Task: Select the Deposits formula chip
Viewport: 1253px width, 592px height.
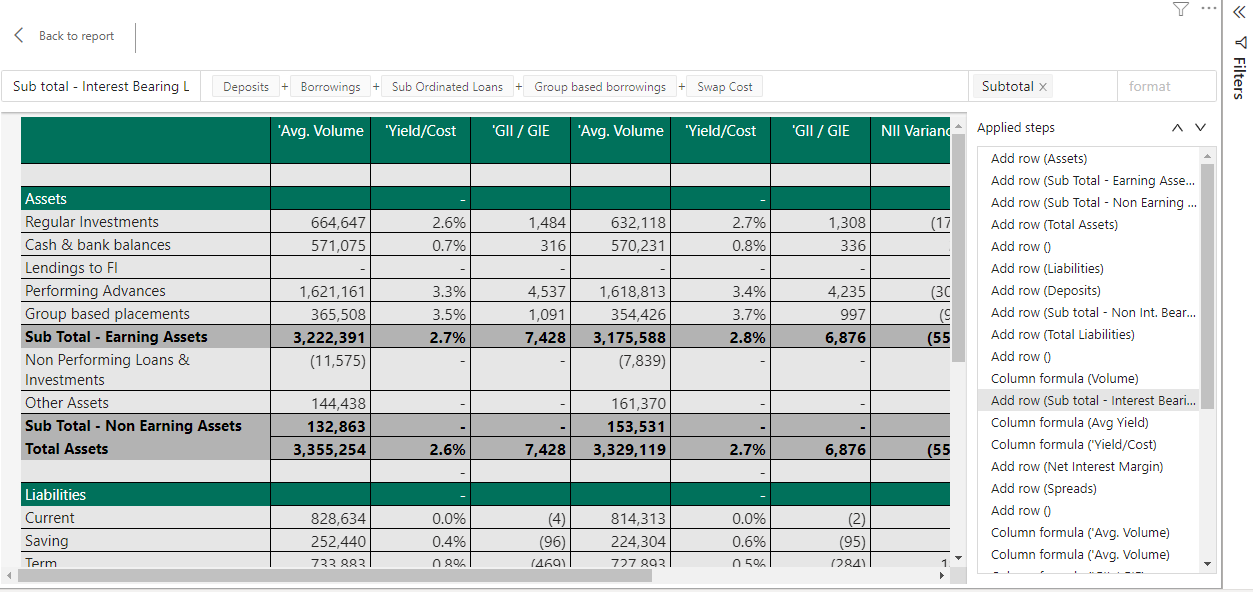Action: [x=246, y=87]
